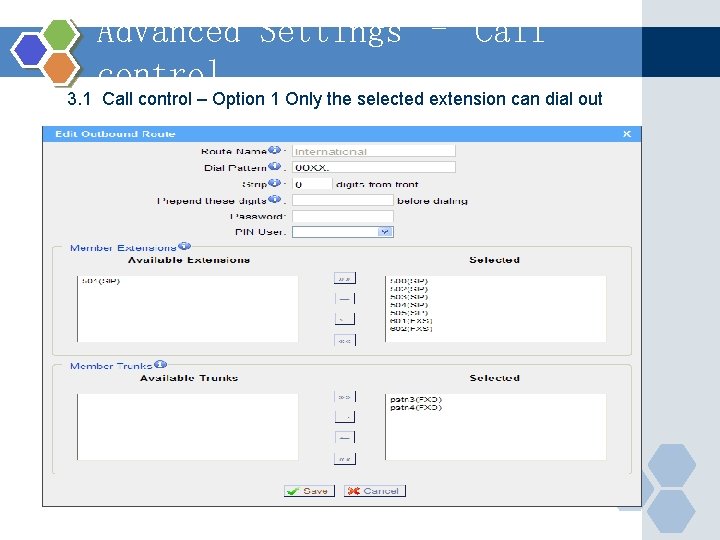Click inside the empty Available Trunks list
The image size is (720, 540).
coord(187,427)
